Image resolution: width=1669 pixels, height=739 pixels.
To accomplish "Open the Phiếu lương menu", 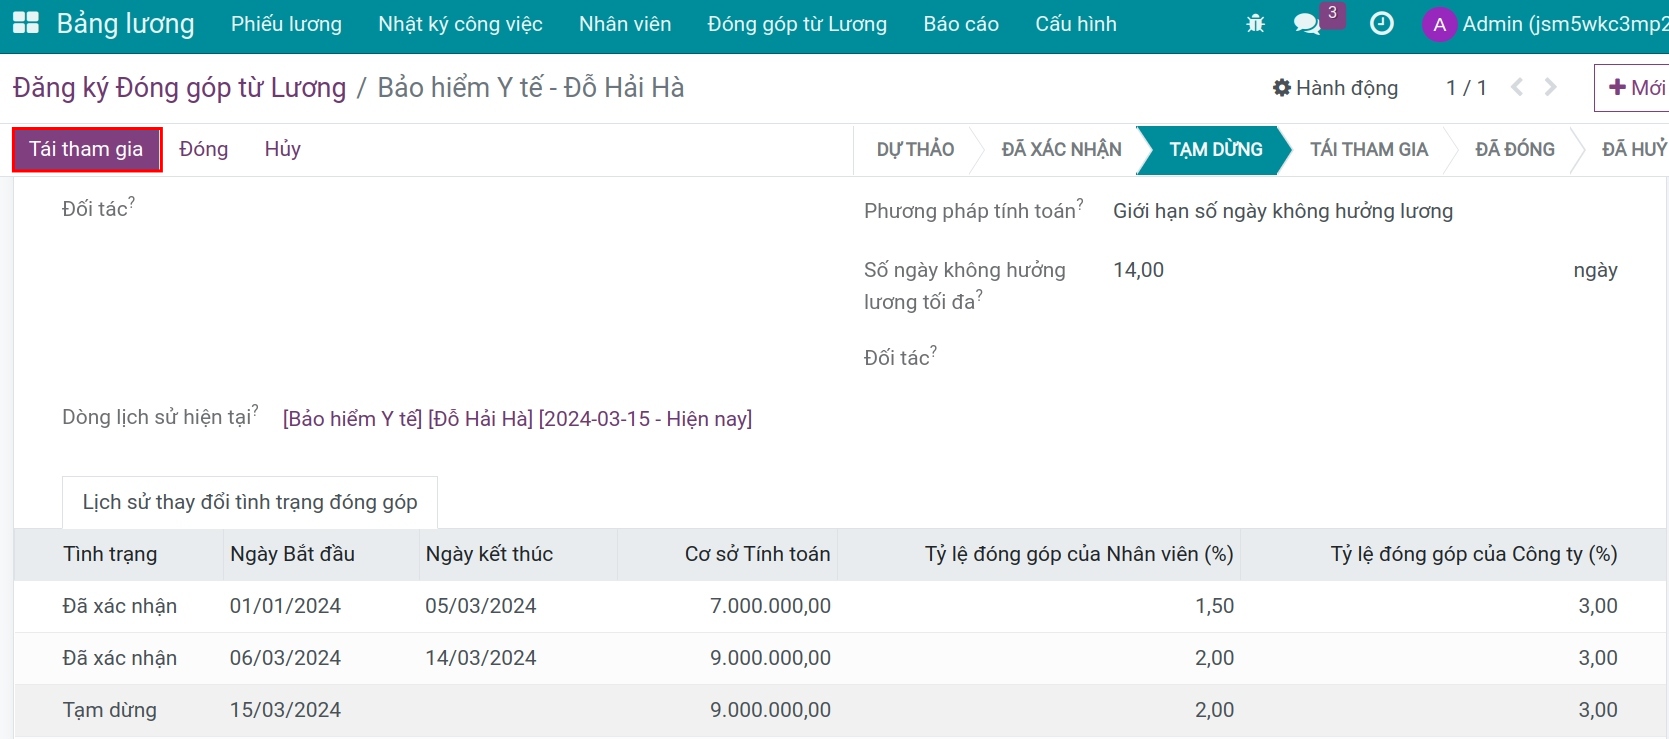I will pos(286,24).
